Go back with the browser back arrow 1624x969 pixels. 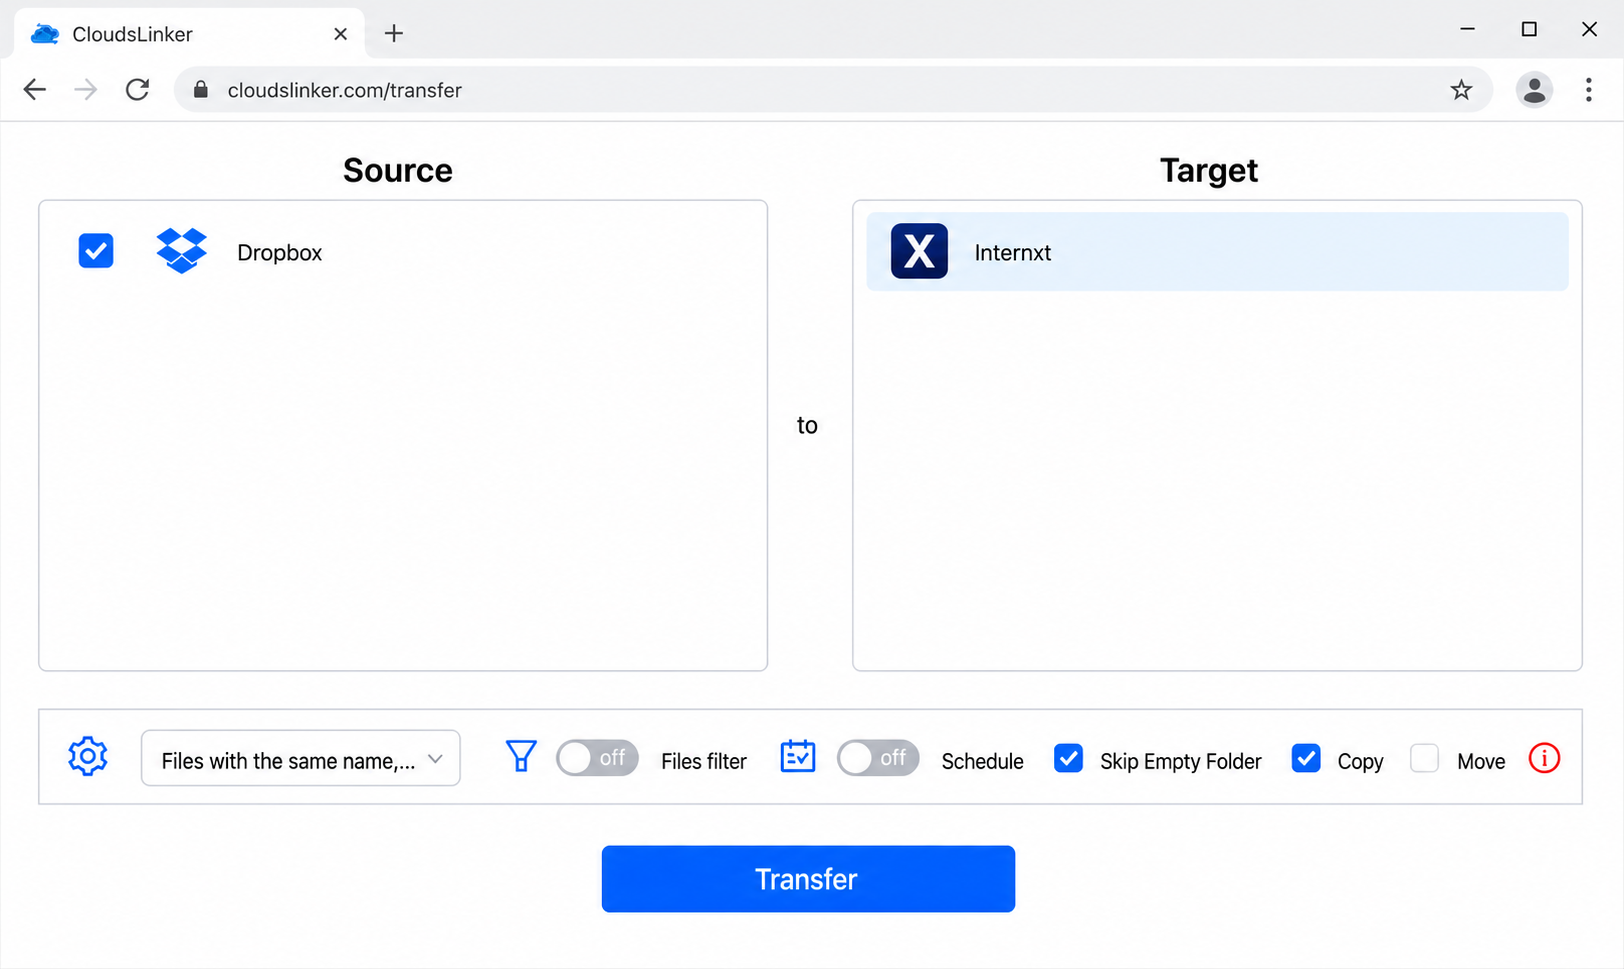point(35,90)
